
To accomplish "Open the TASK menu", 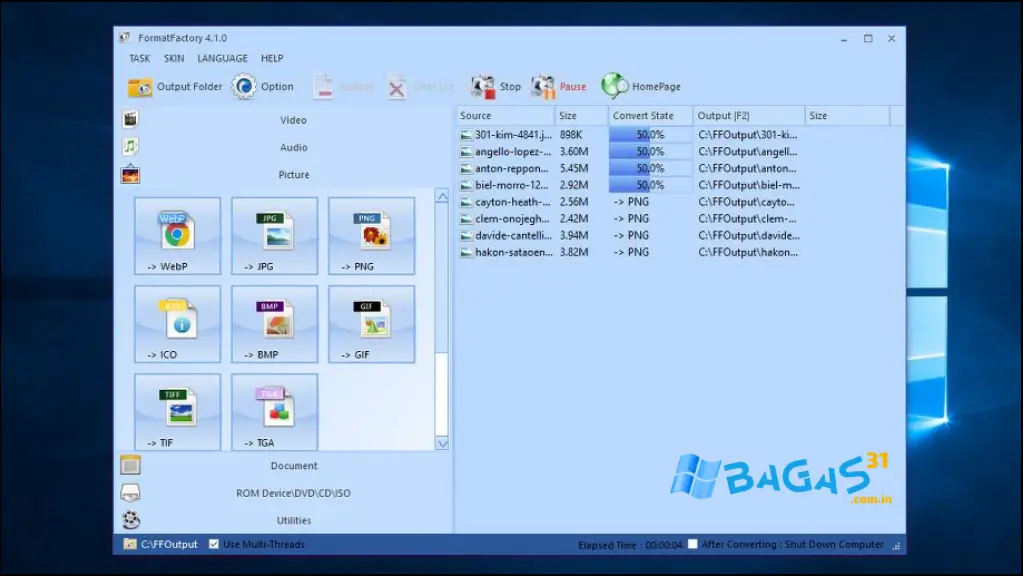I will (x=139, y=58).
